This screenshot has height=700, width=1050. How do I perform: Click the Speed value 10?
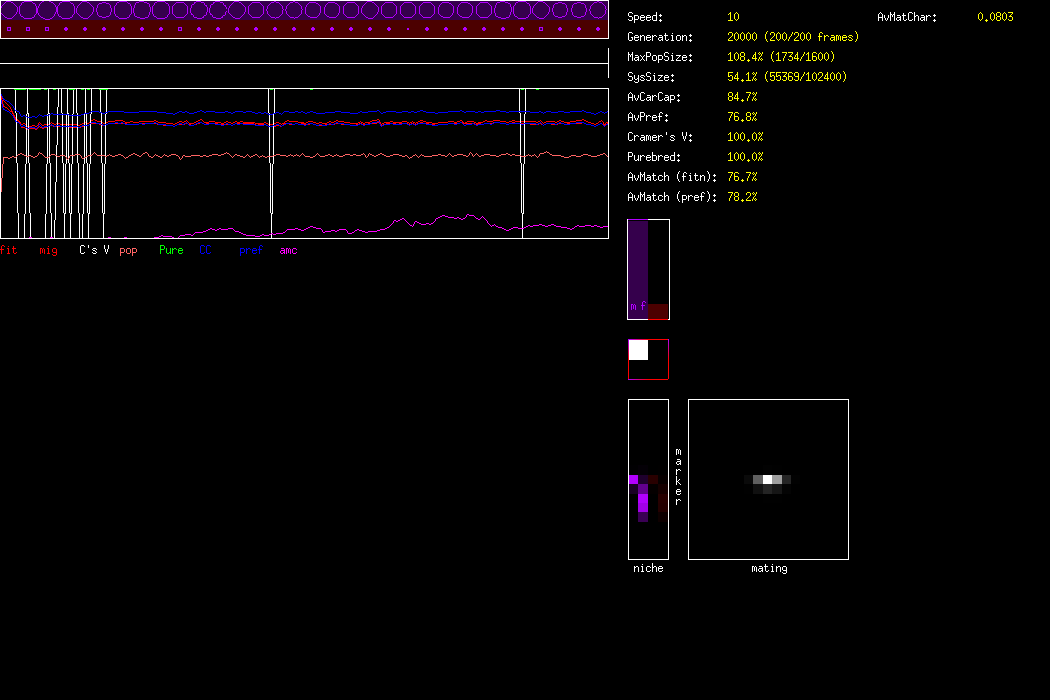coord(733,17)
